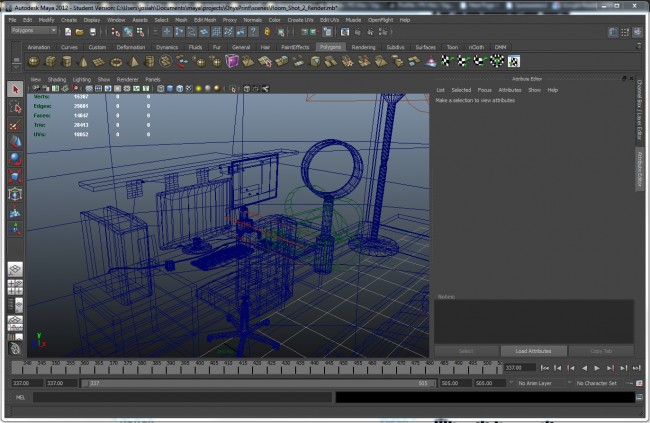Click the Load Attributes button

[x=534, y=351]
